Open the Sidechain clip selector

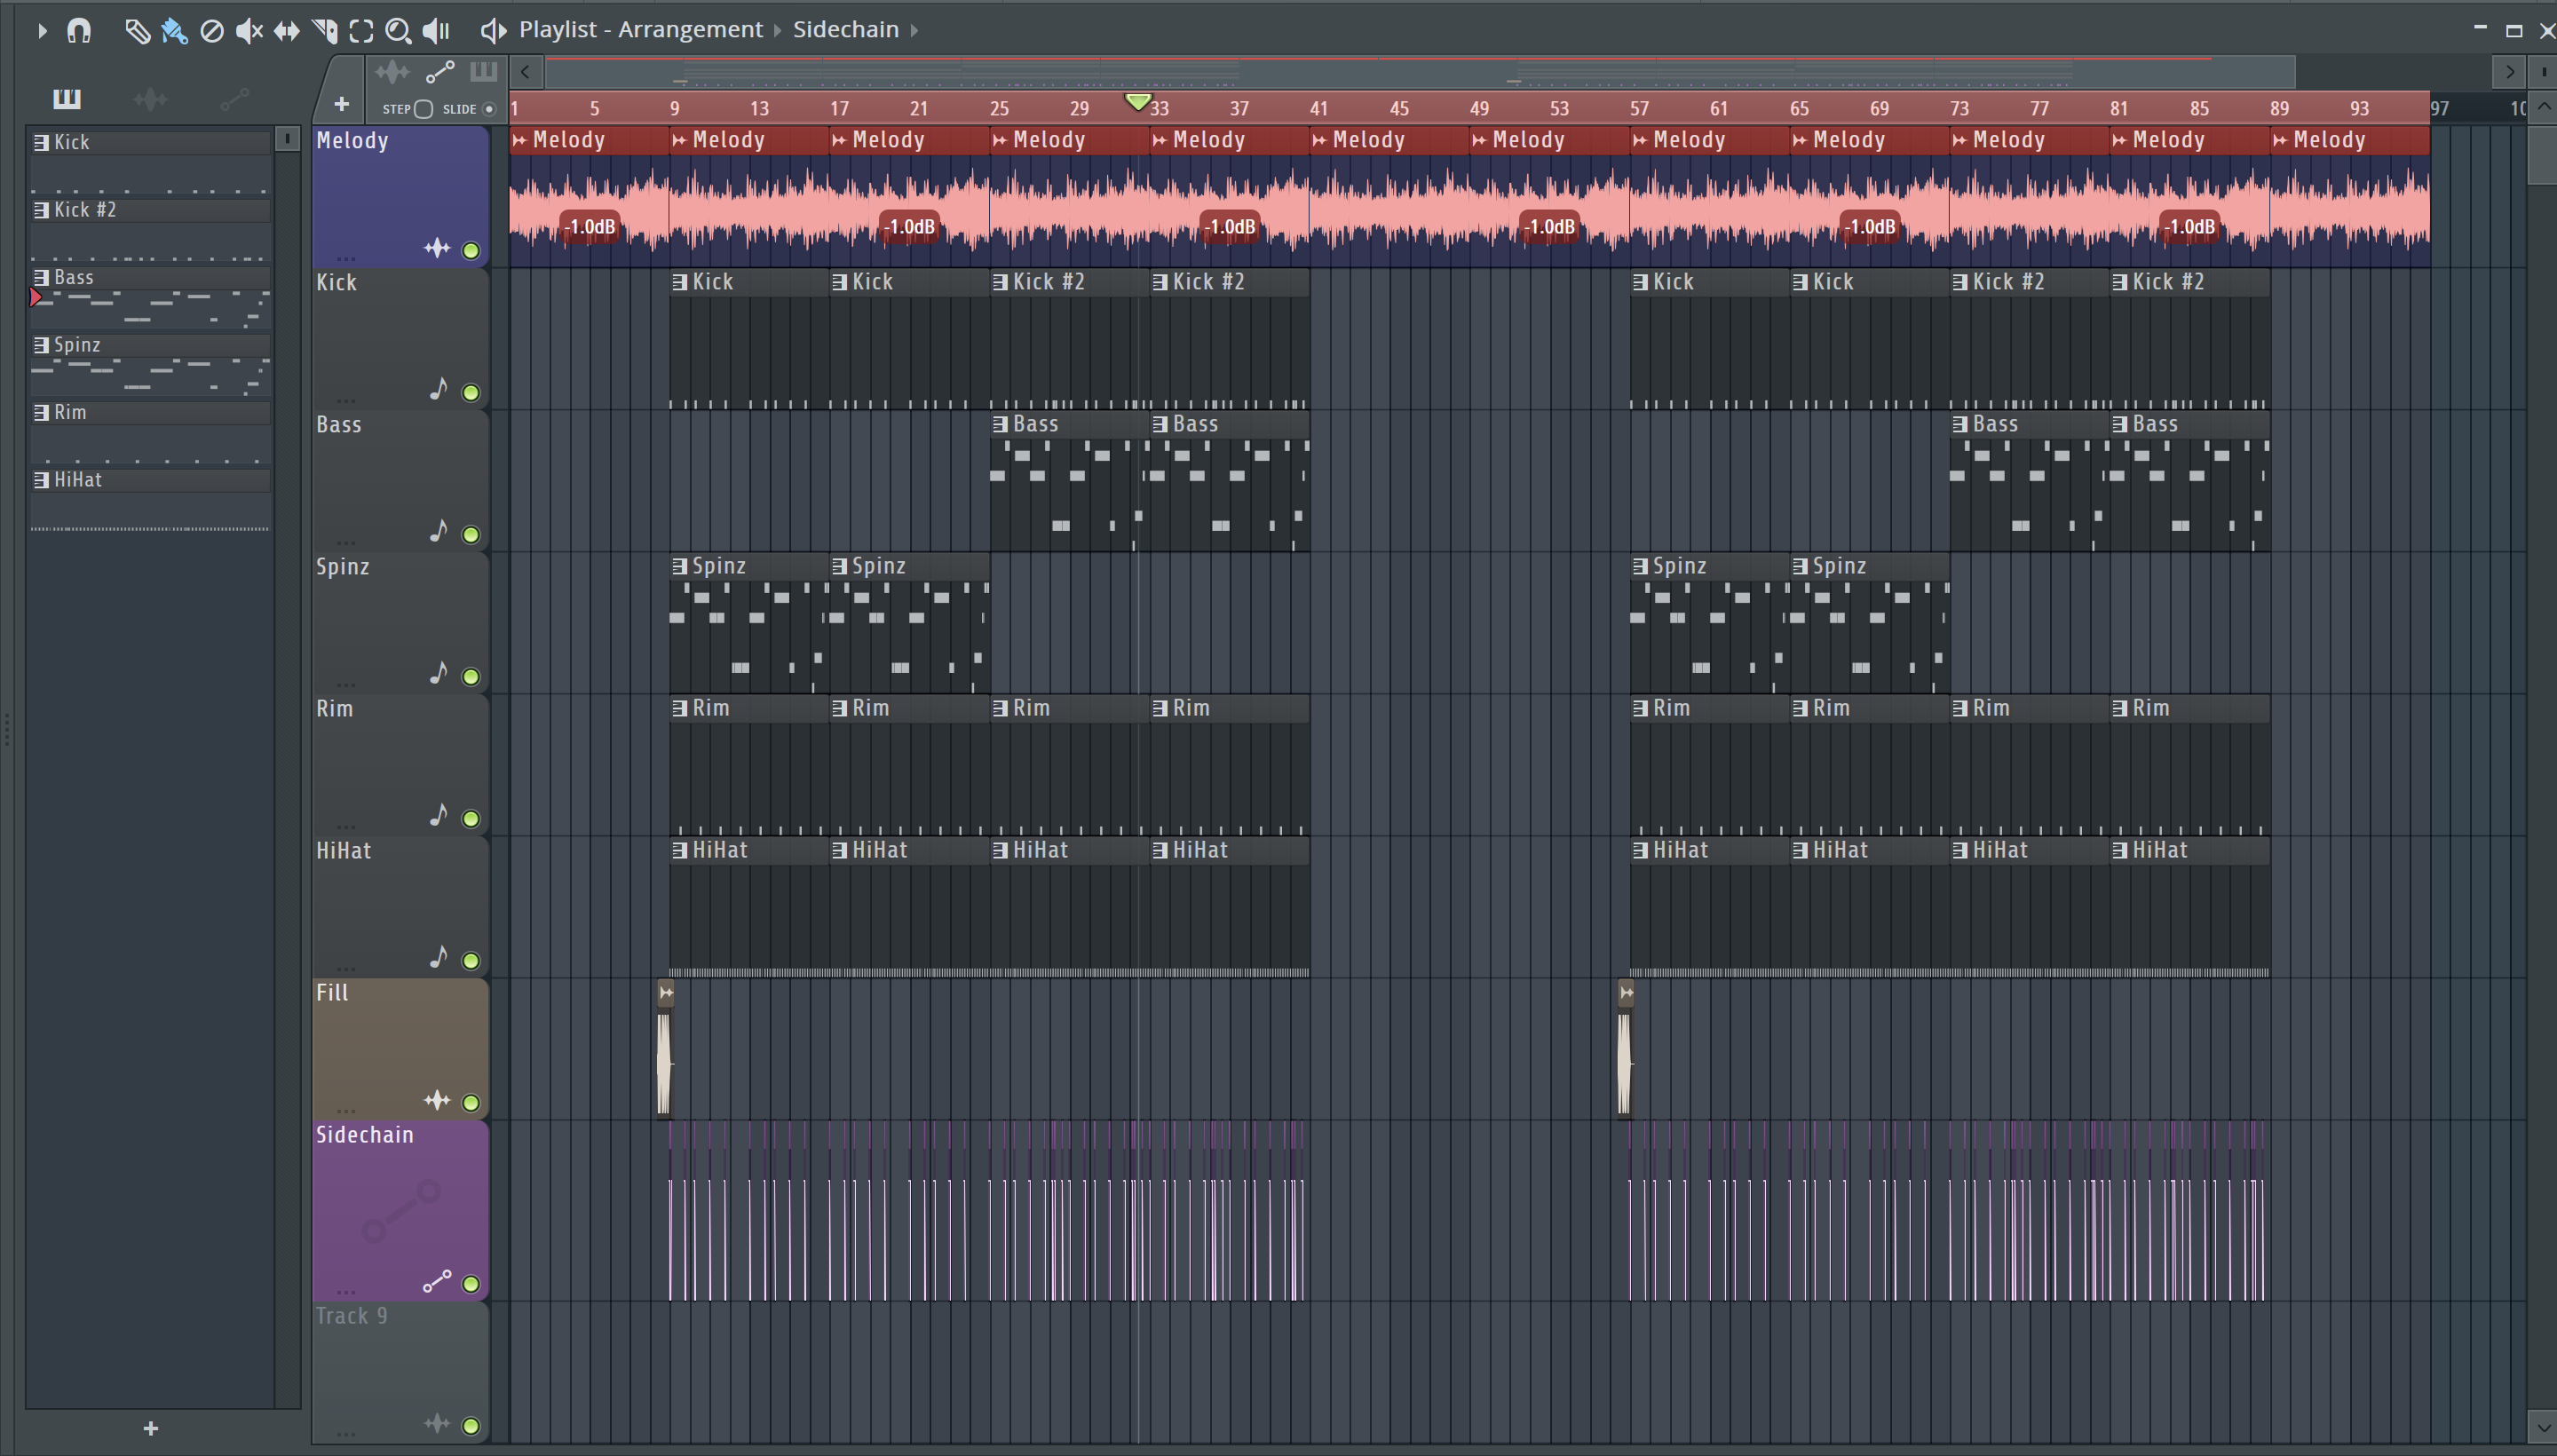[846, 30]
